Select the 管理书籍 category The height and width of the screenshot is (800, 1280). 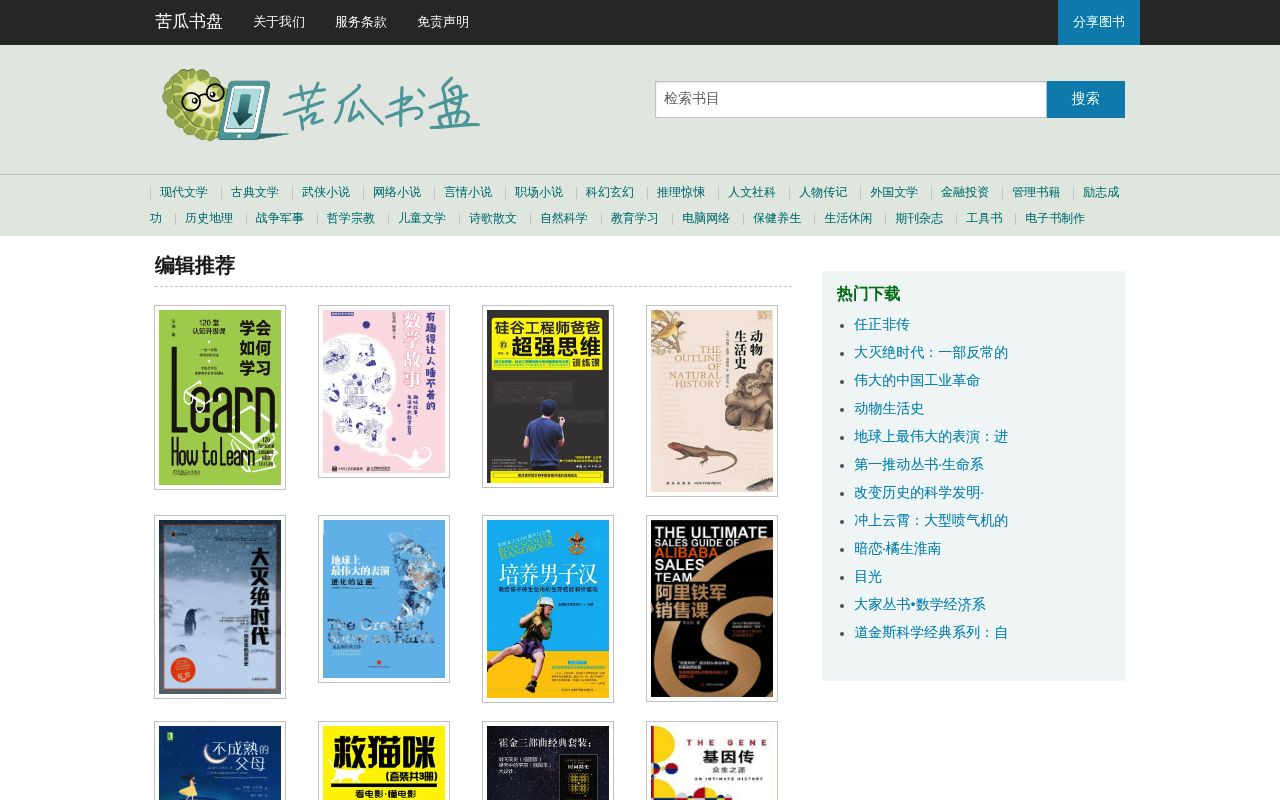tap(1036, 192)
